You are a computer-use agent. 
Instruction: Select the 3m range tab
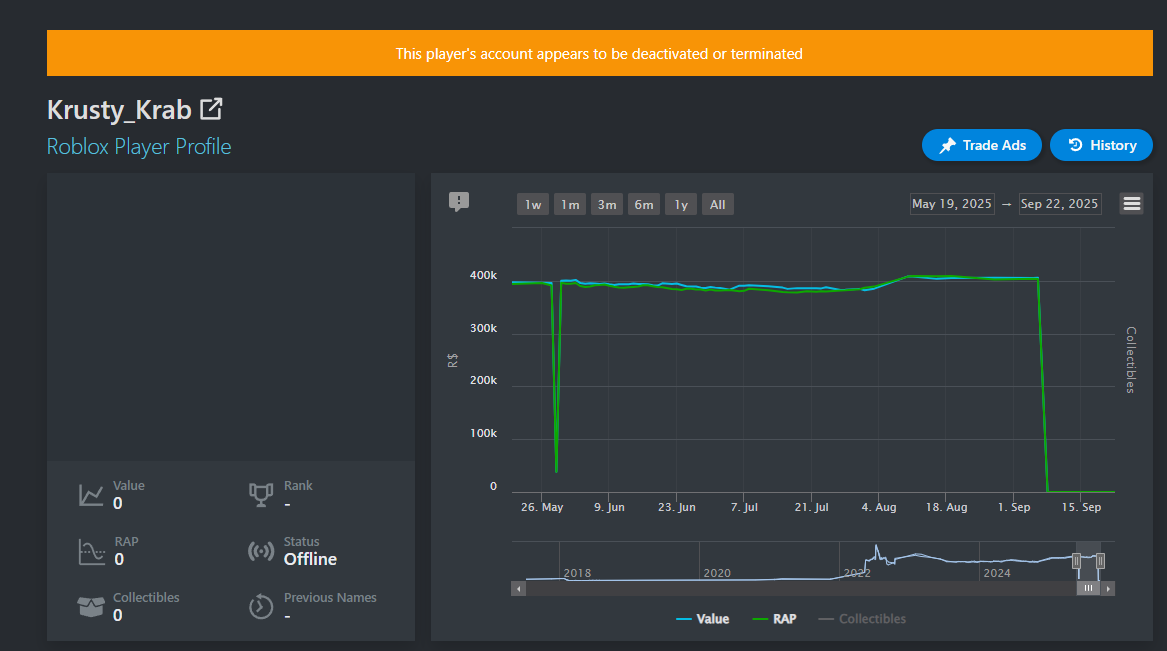(x=607, y=205)
